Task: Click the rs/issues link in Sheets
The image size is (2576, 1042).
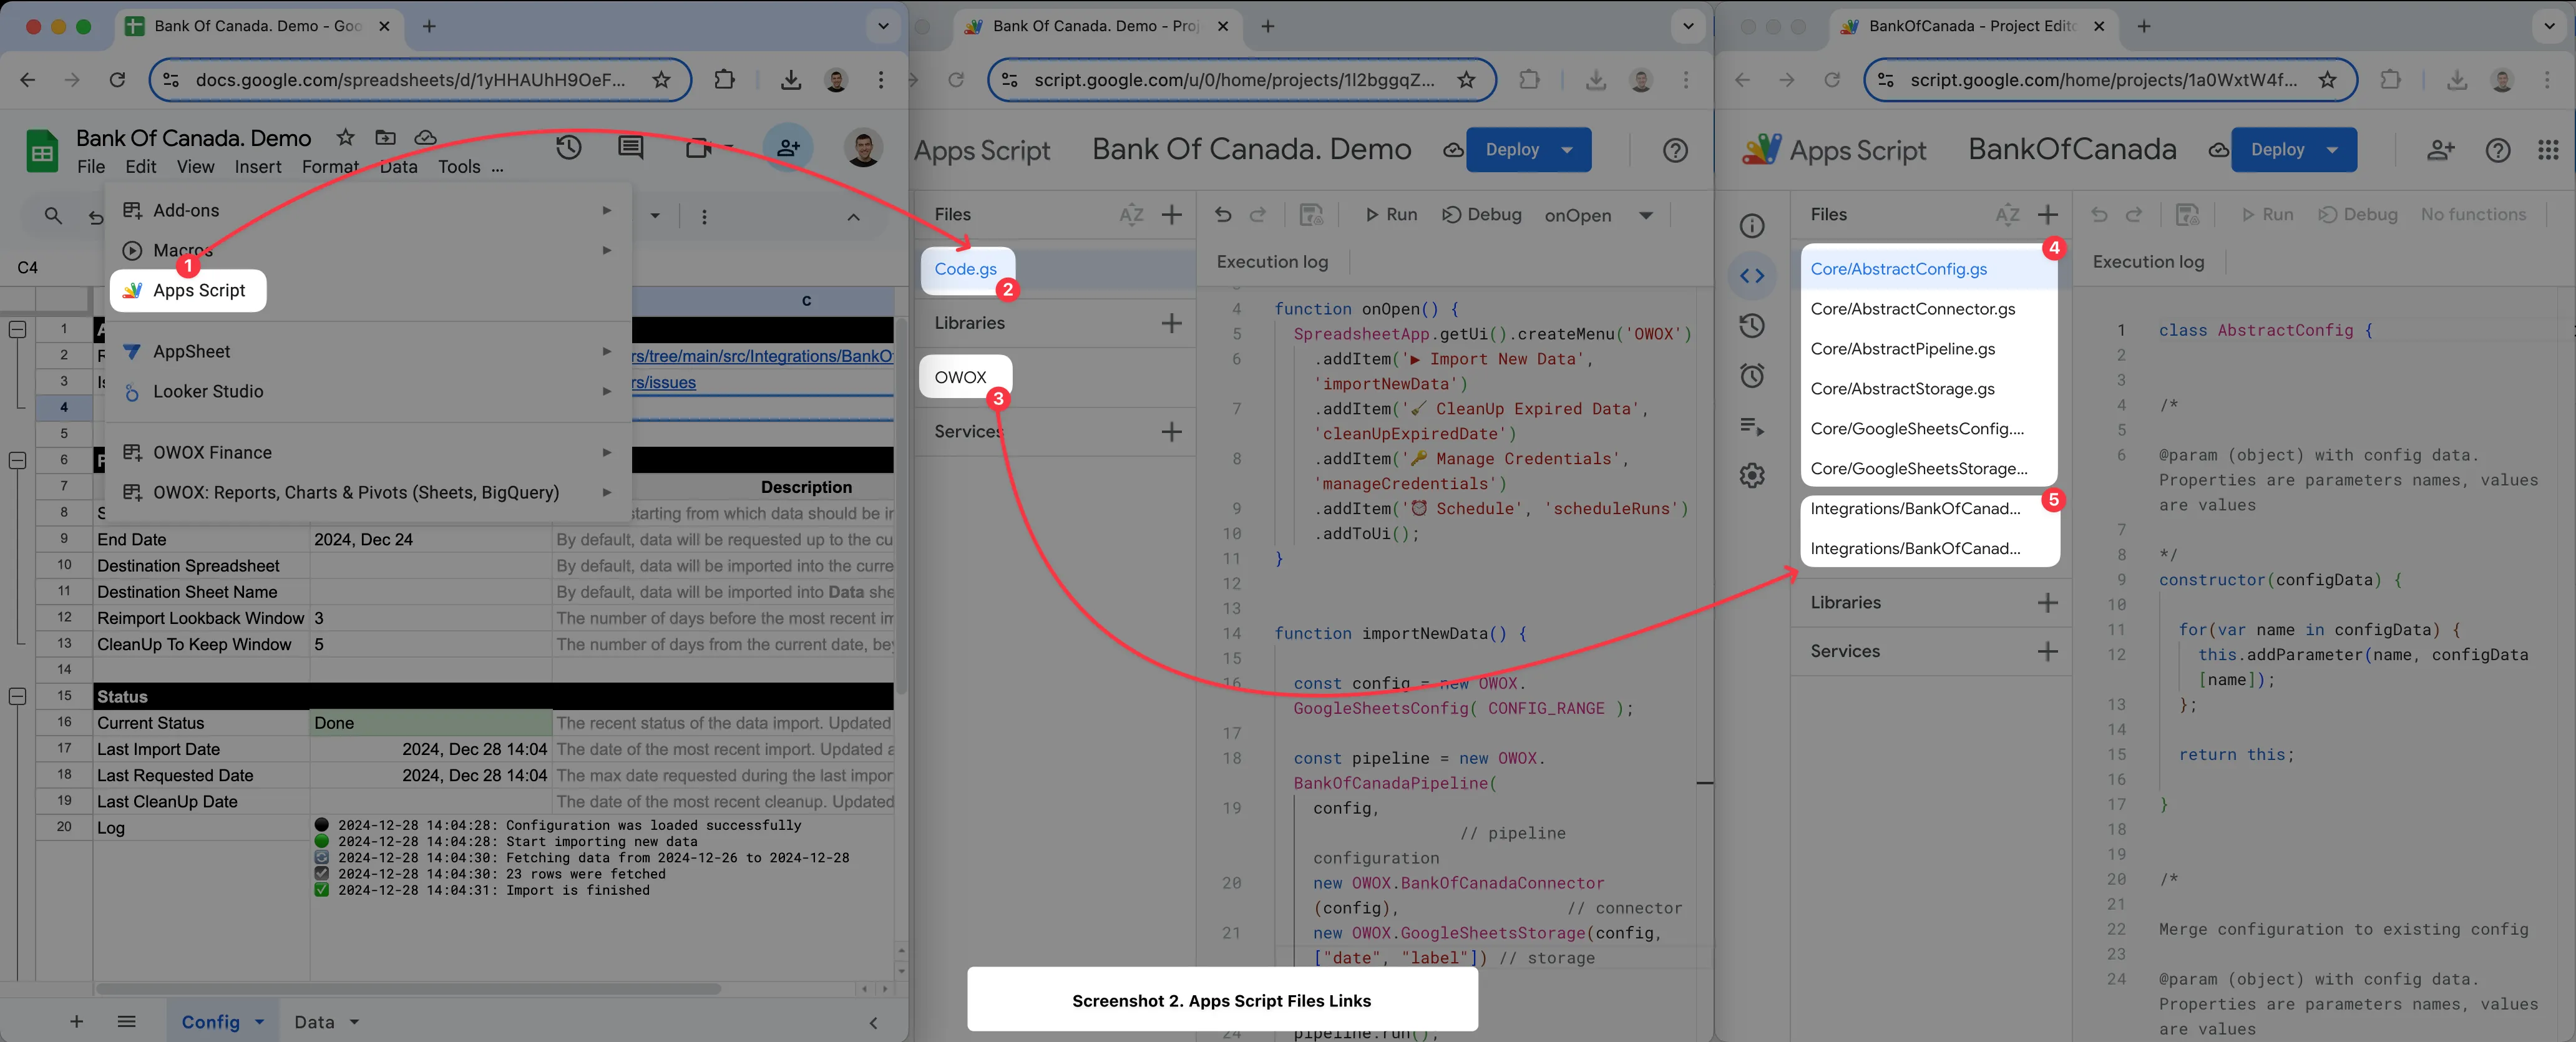Action: tap(665, 383)
